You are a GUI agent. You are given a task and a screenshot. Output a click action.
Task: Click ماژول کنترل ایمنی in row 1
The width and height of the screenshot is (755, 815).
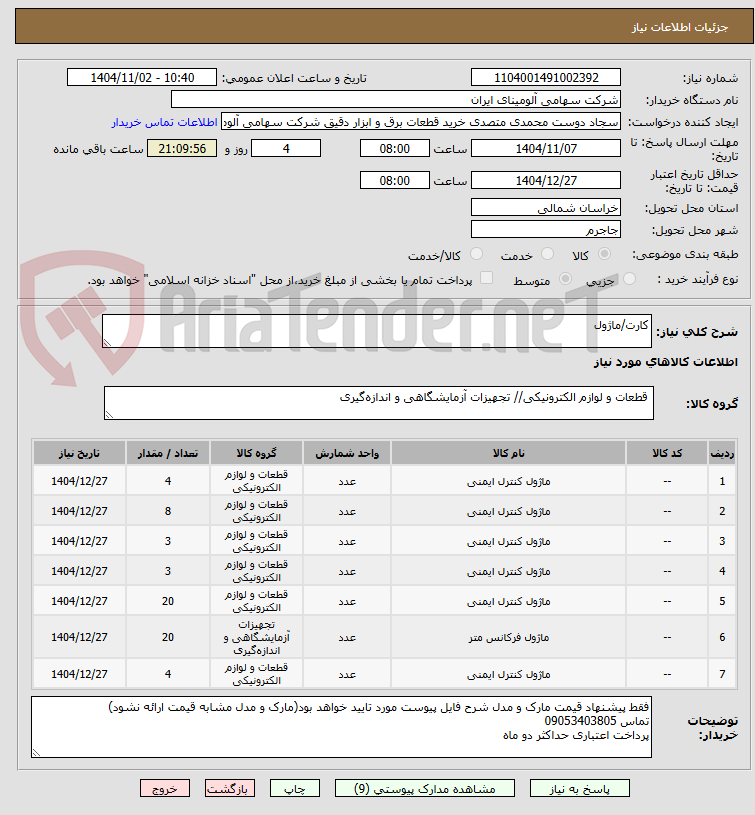pos(508,482)
